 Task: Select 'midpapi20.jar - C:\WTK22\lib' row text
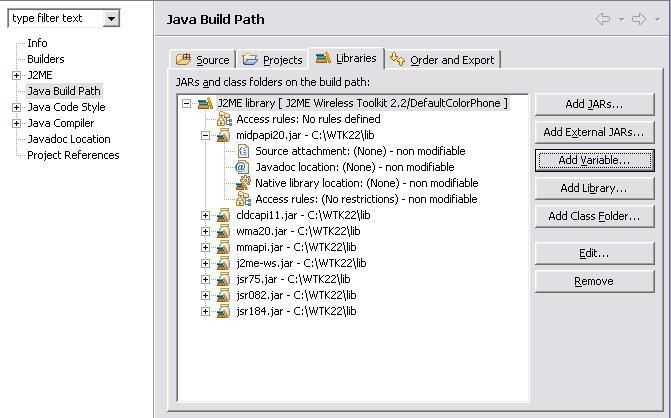(x=305, y=135)
